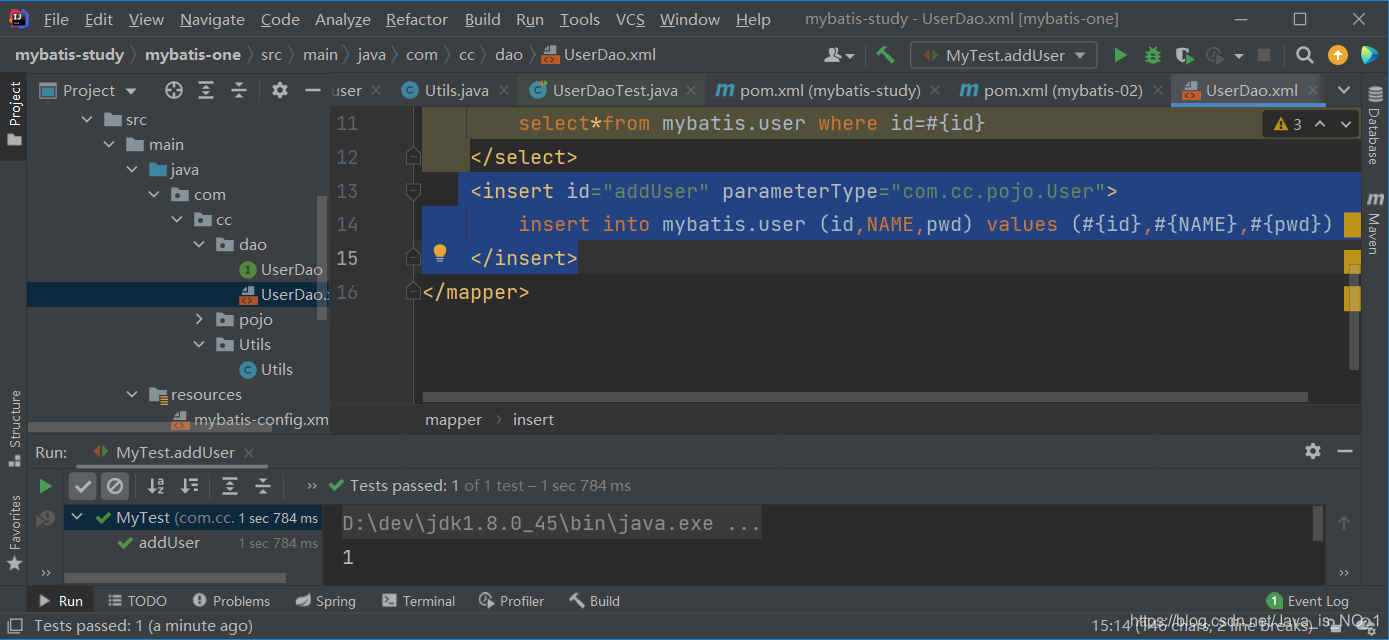
Task: Collapse the Utils folder node
Action: 200,345
